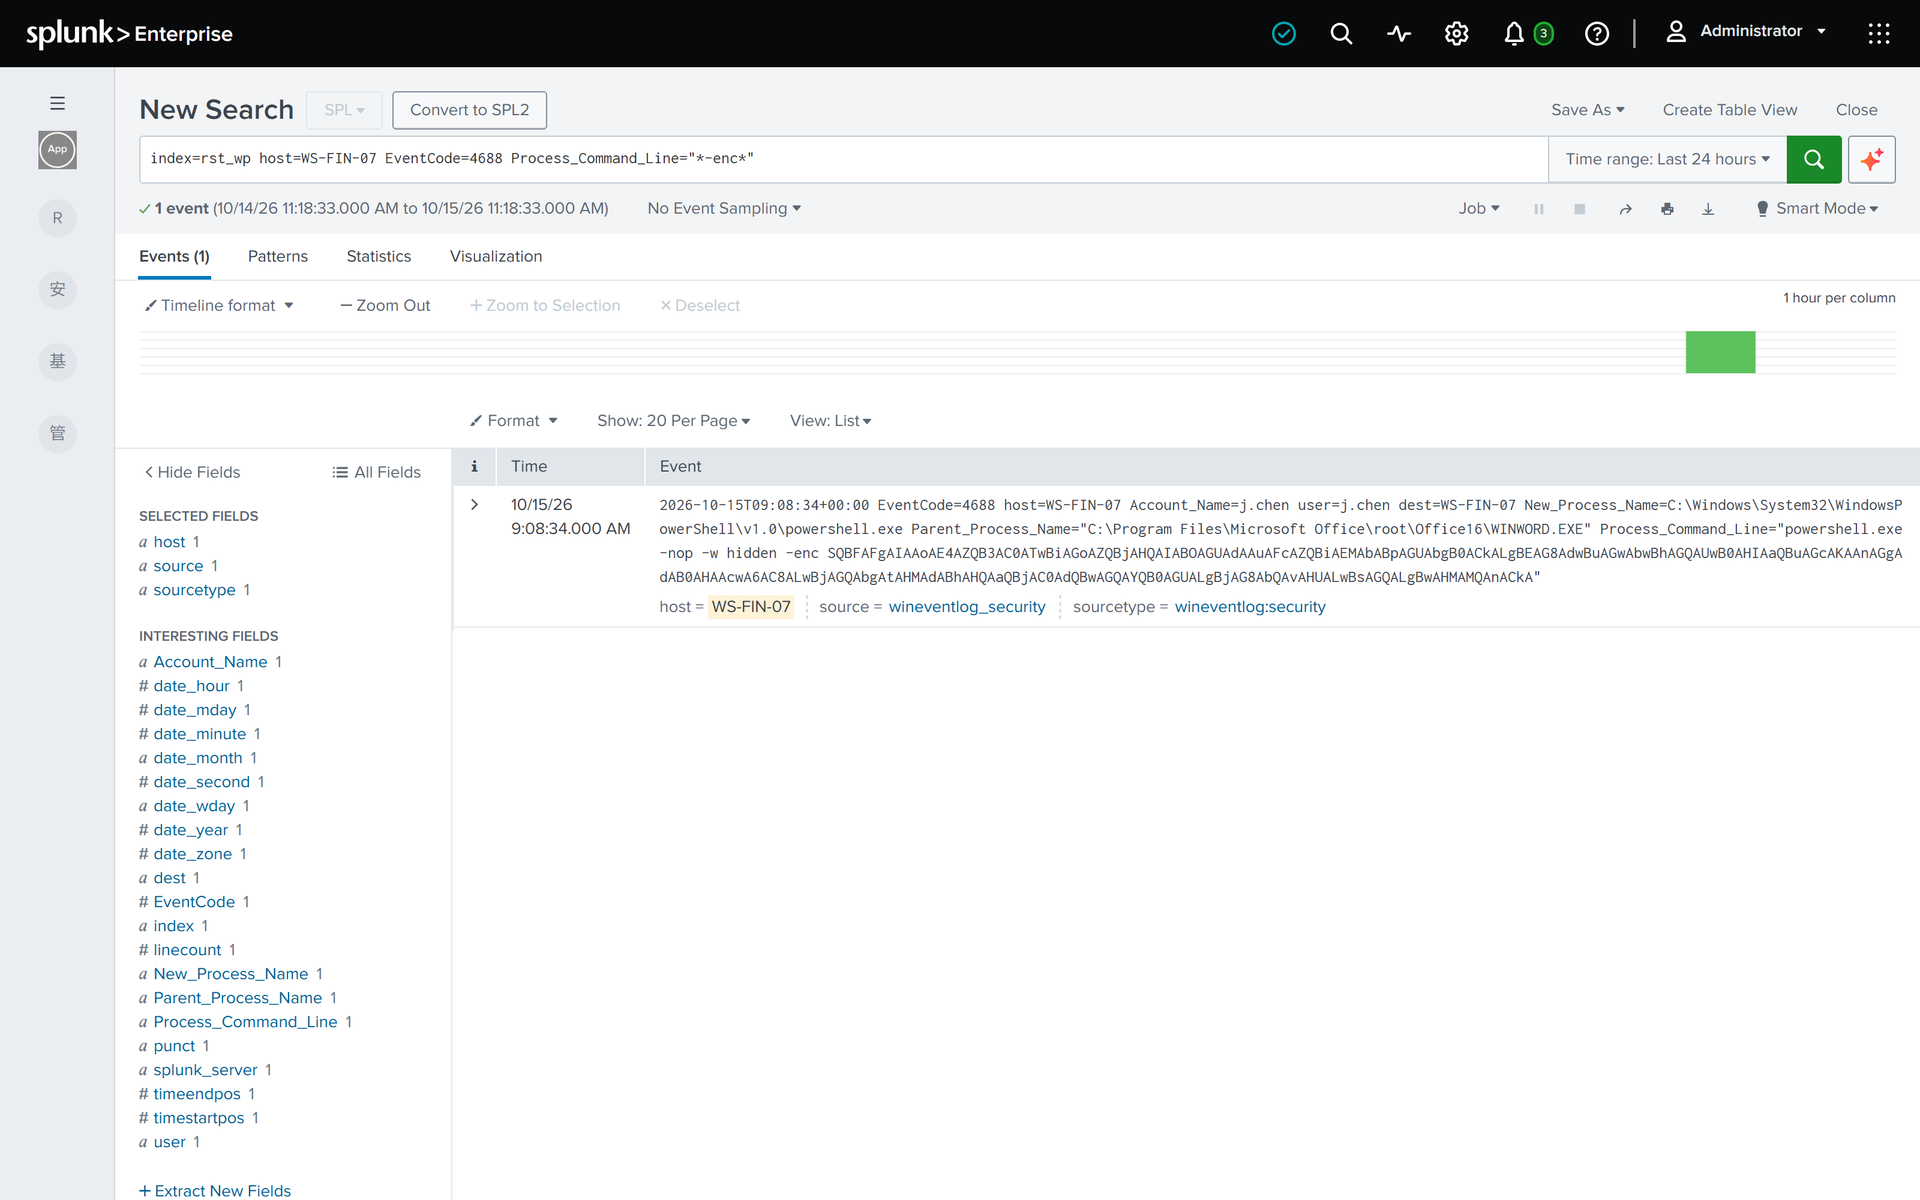Share the search job

point(1626,209)
